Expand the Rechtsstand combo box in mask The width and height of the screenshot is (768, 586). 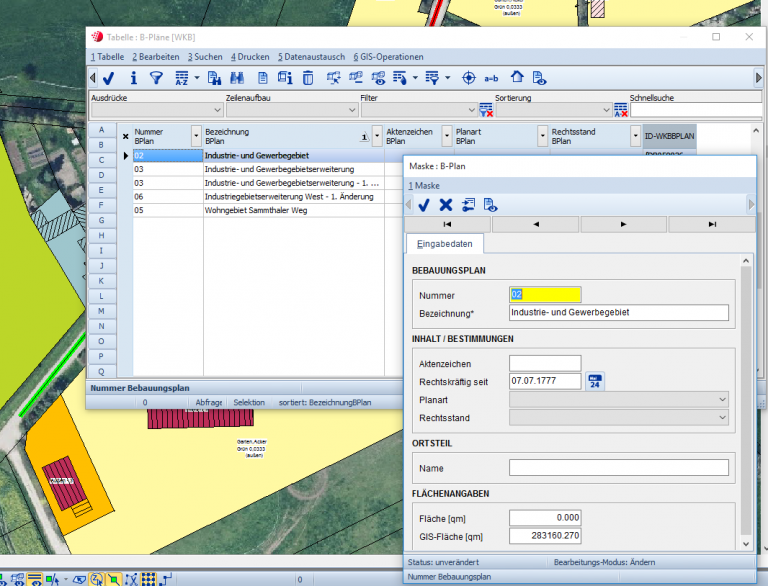pos(619,417)
